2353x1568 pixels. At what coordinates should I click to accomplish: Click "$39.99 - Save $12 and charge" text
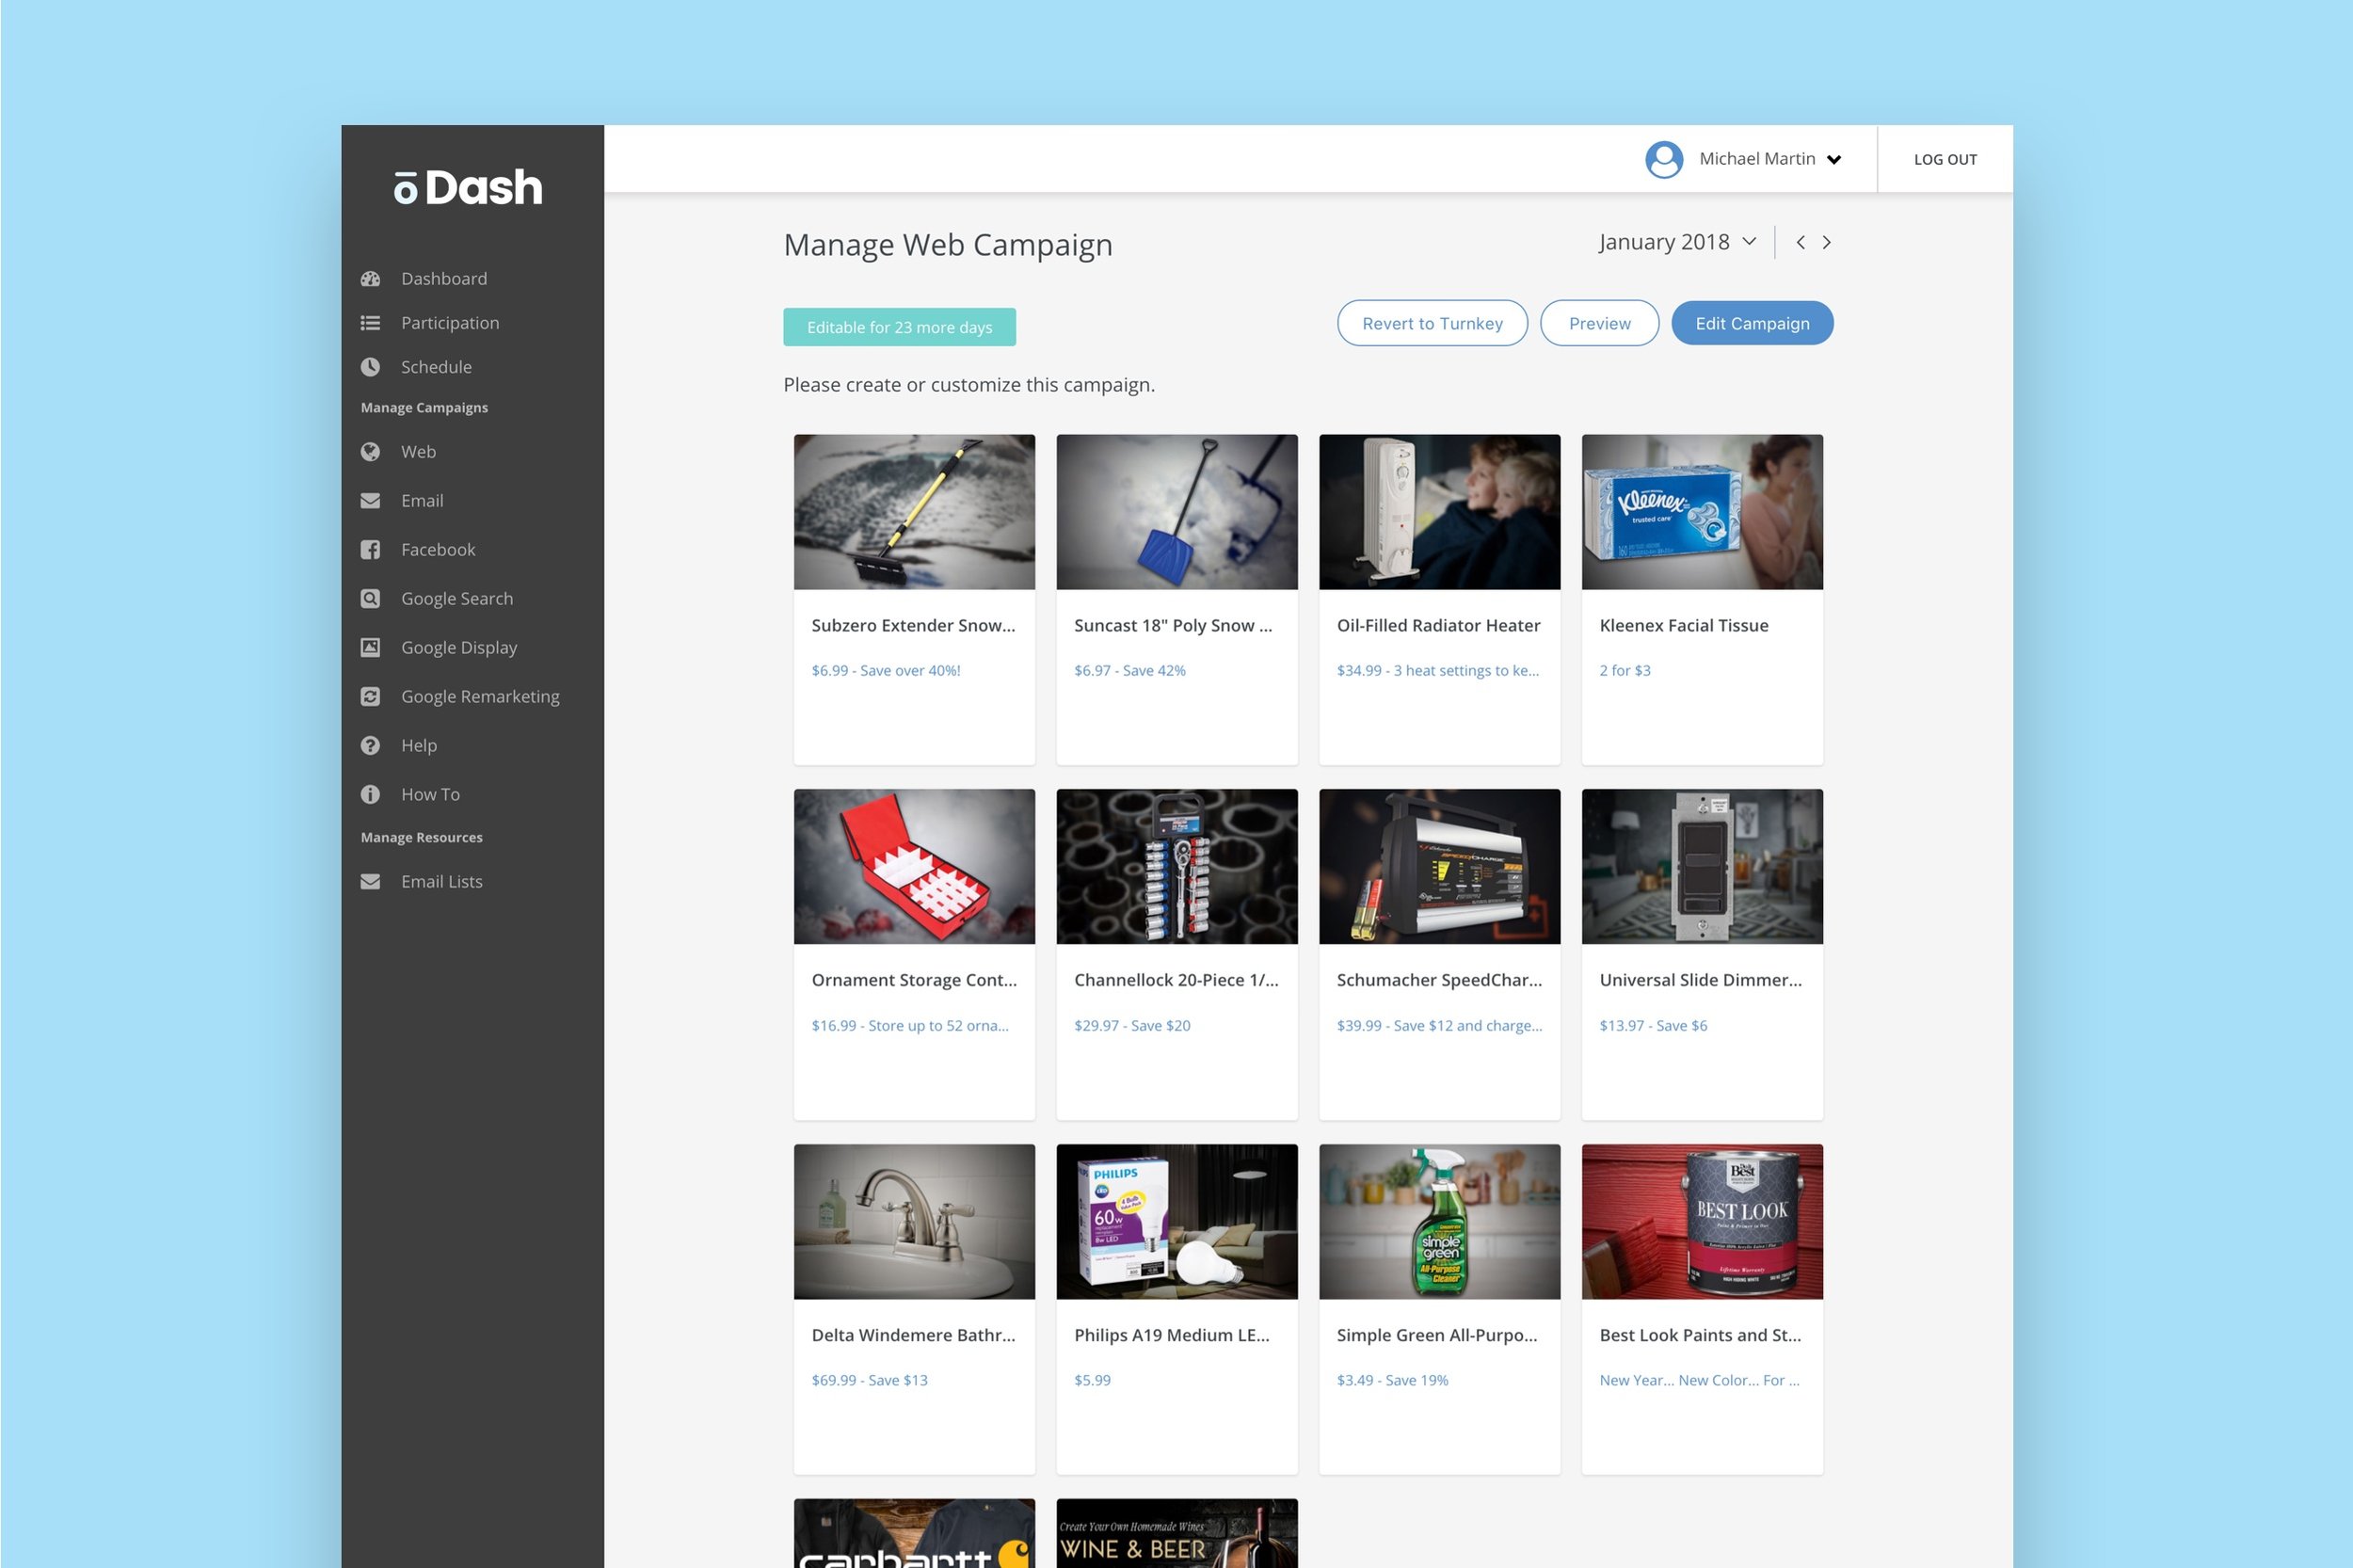coord(1439,1026)
